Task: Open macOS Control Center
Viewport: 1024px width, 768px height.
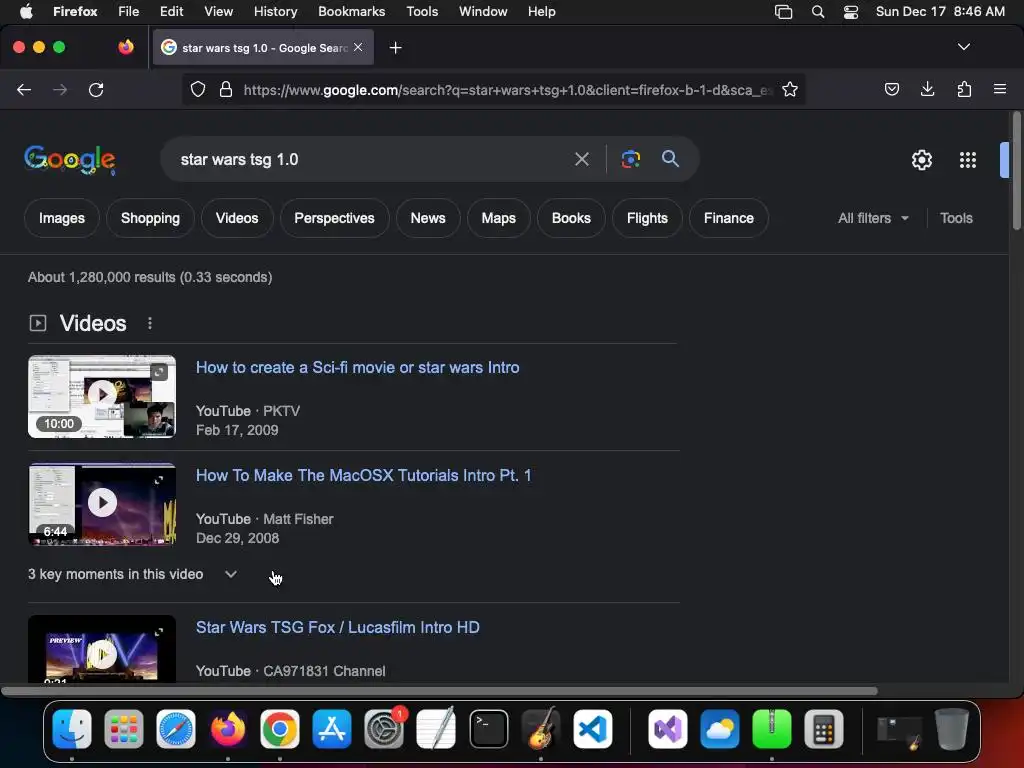Action: point(850,12)
